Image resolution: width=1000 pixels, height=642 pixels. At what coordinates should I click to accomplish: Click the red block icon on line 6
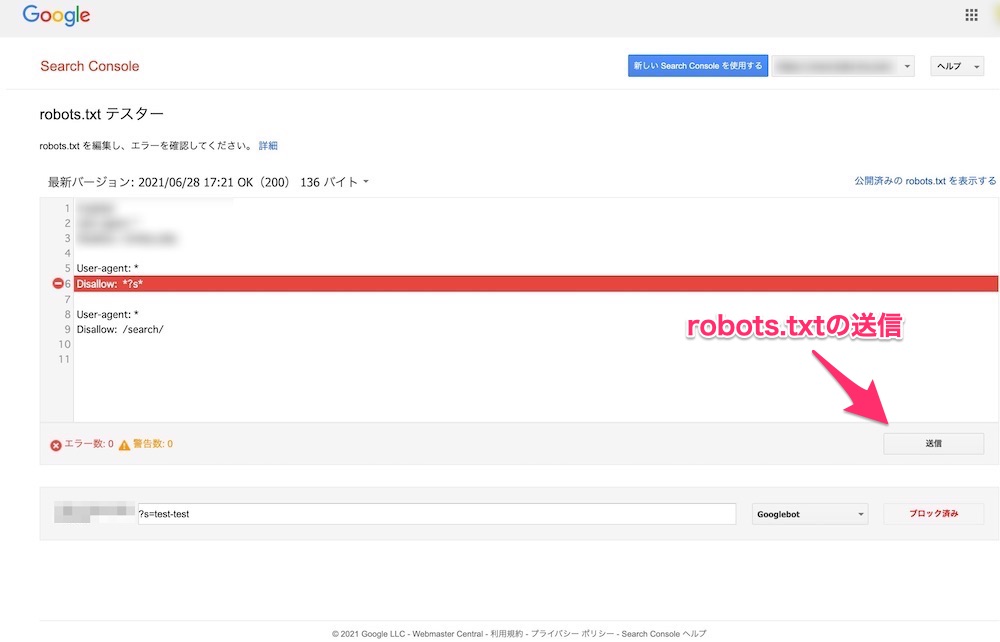57,284
